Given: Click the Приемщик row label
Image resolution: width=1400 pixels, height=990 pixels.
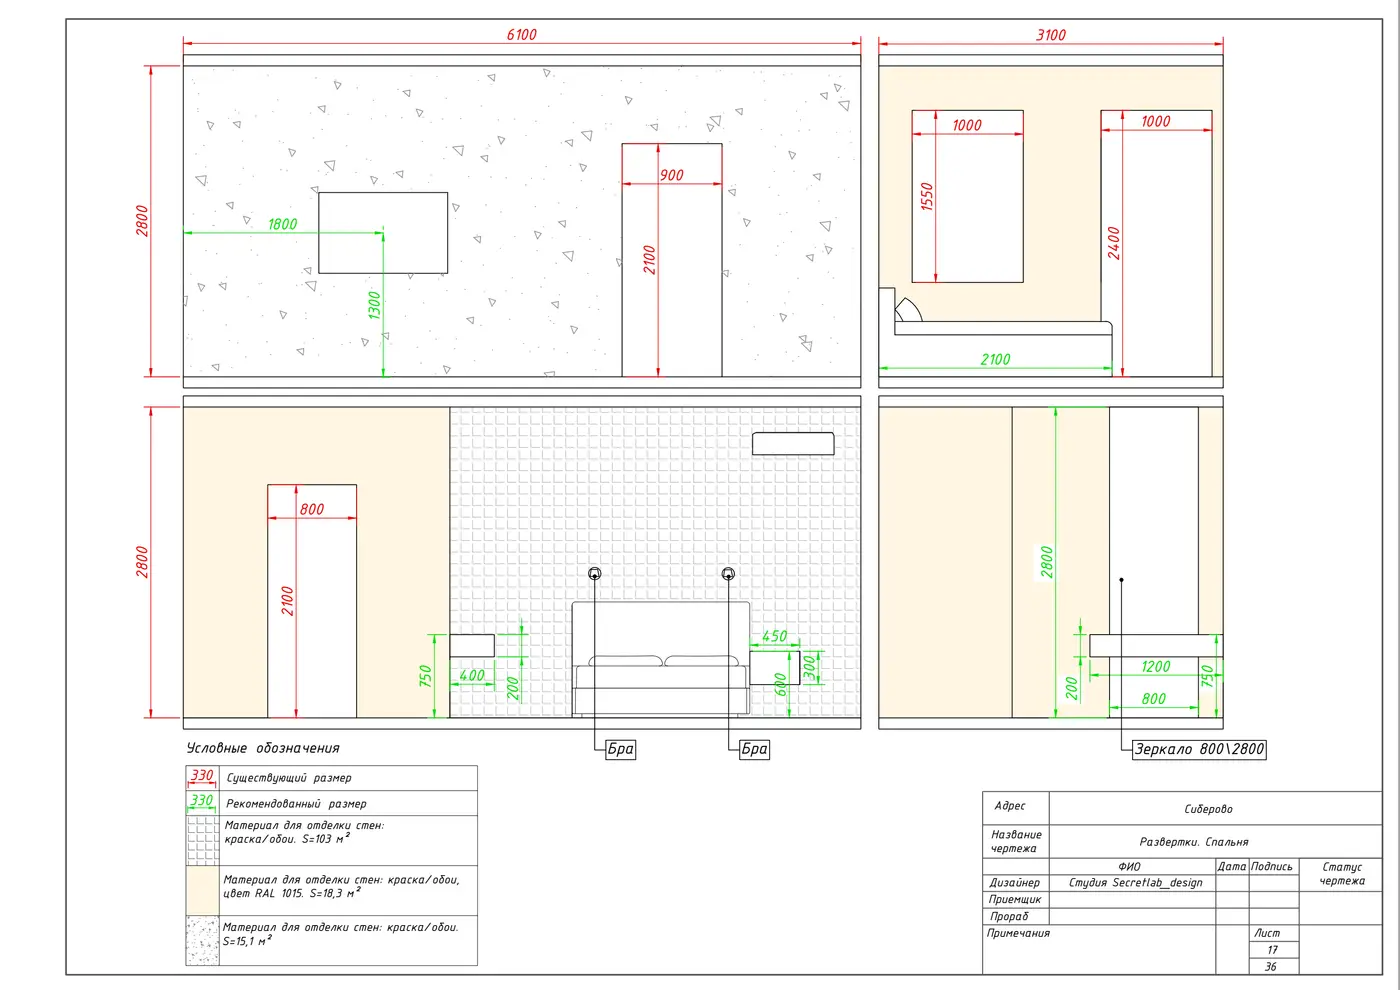Looking at the screenshot, I should (1016, 900).
